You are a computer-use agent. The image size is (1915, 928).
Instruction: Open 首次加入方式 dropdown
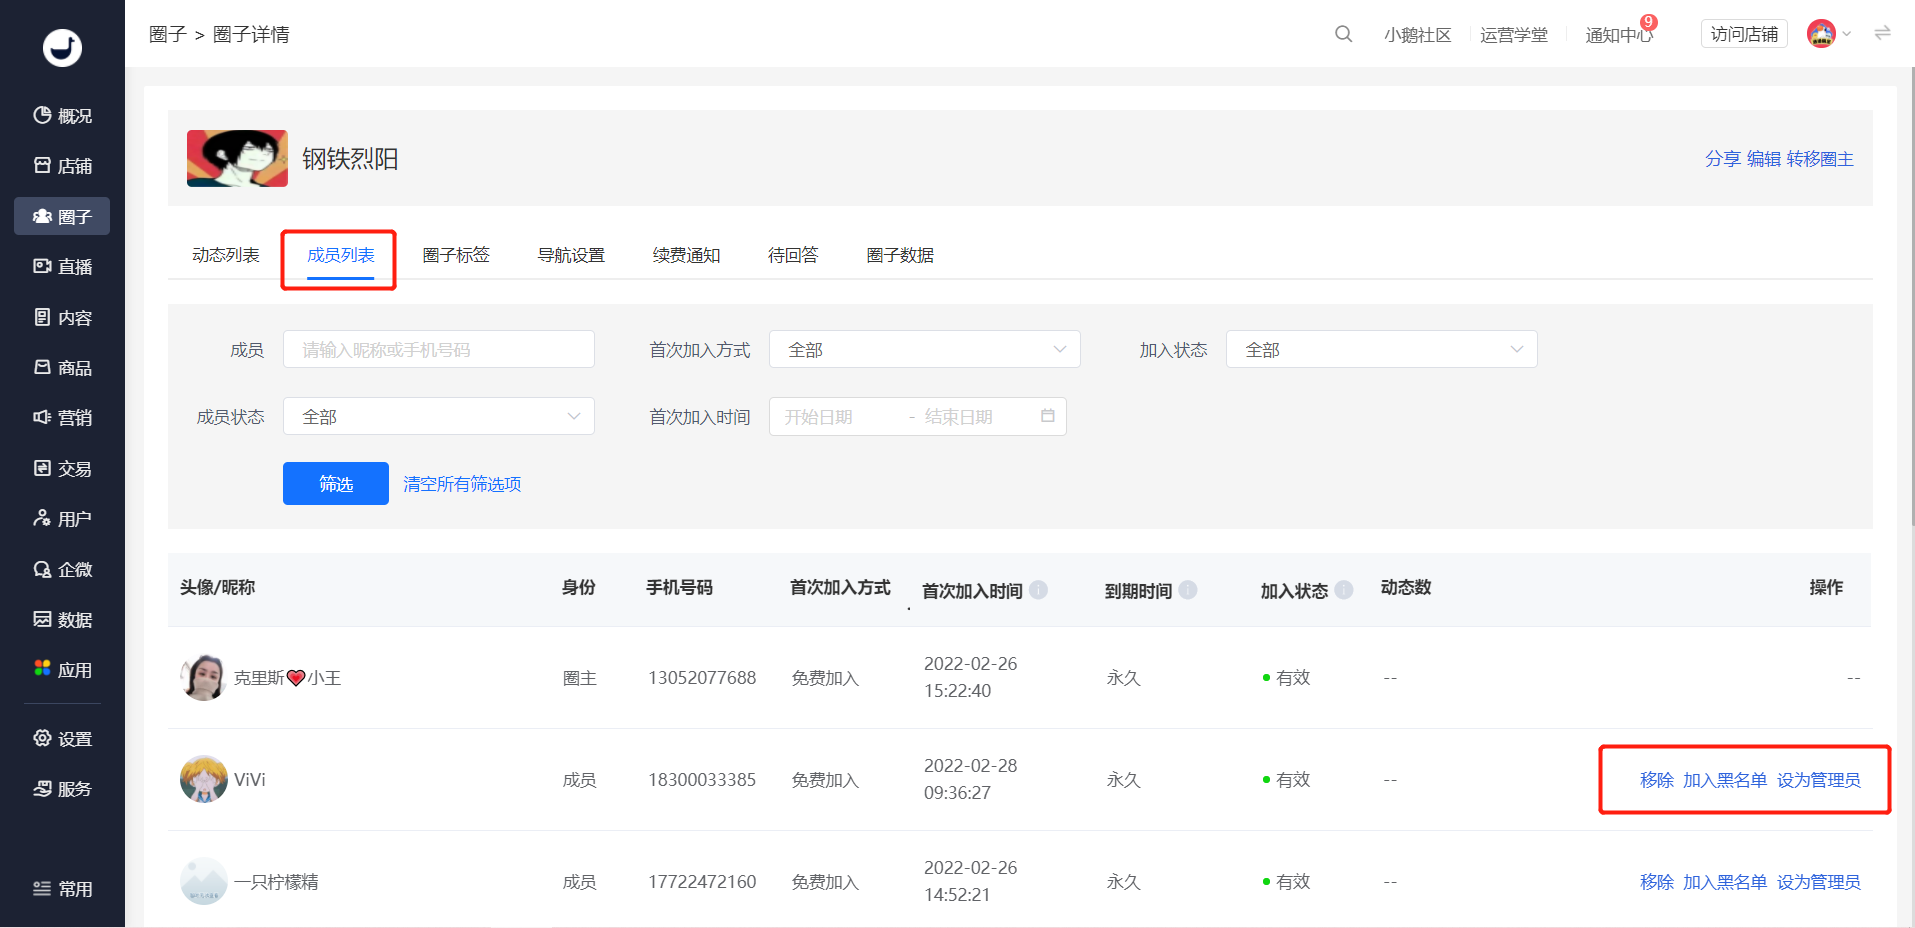coord(925,349)
